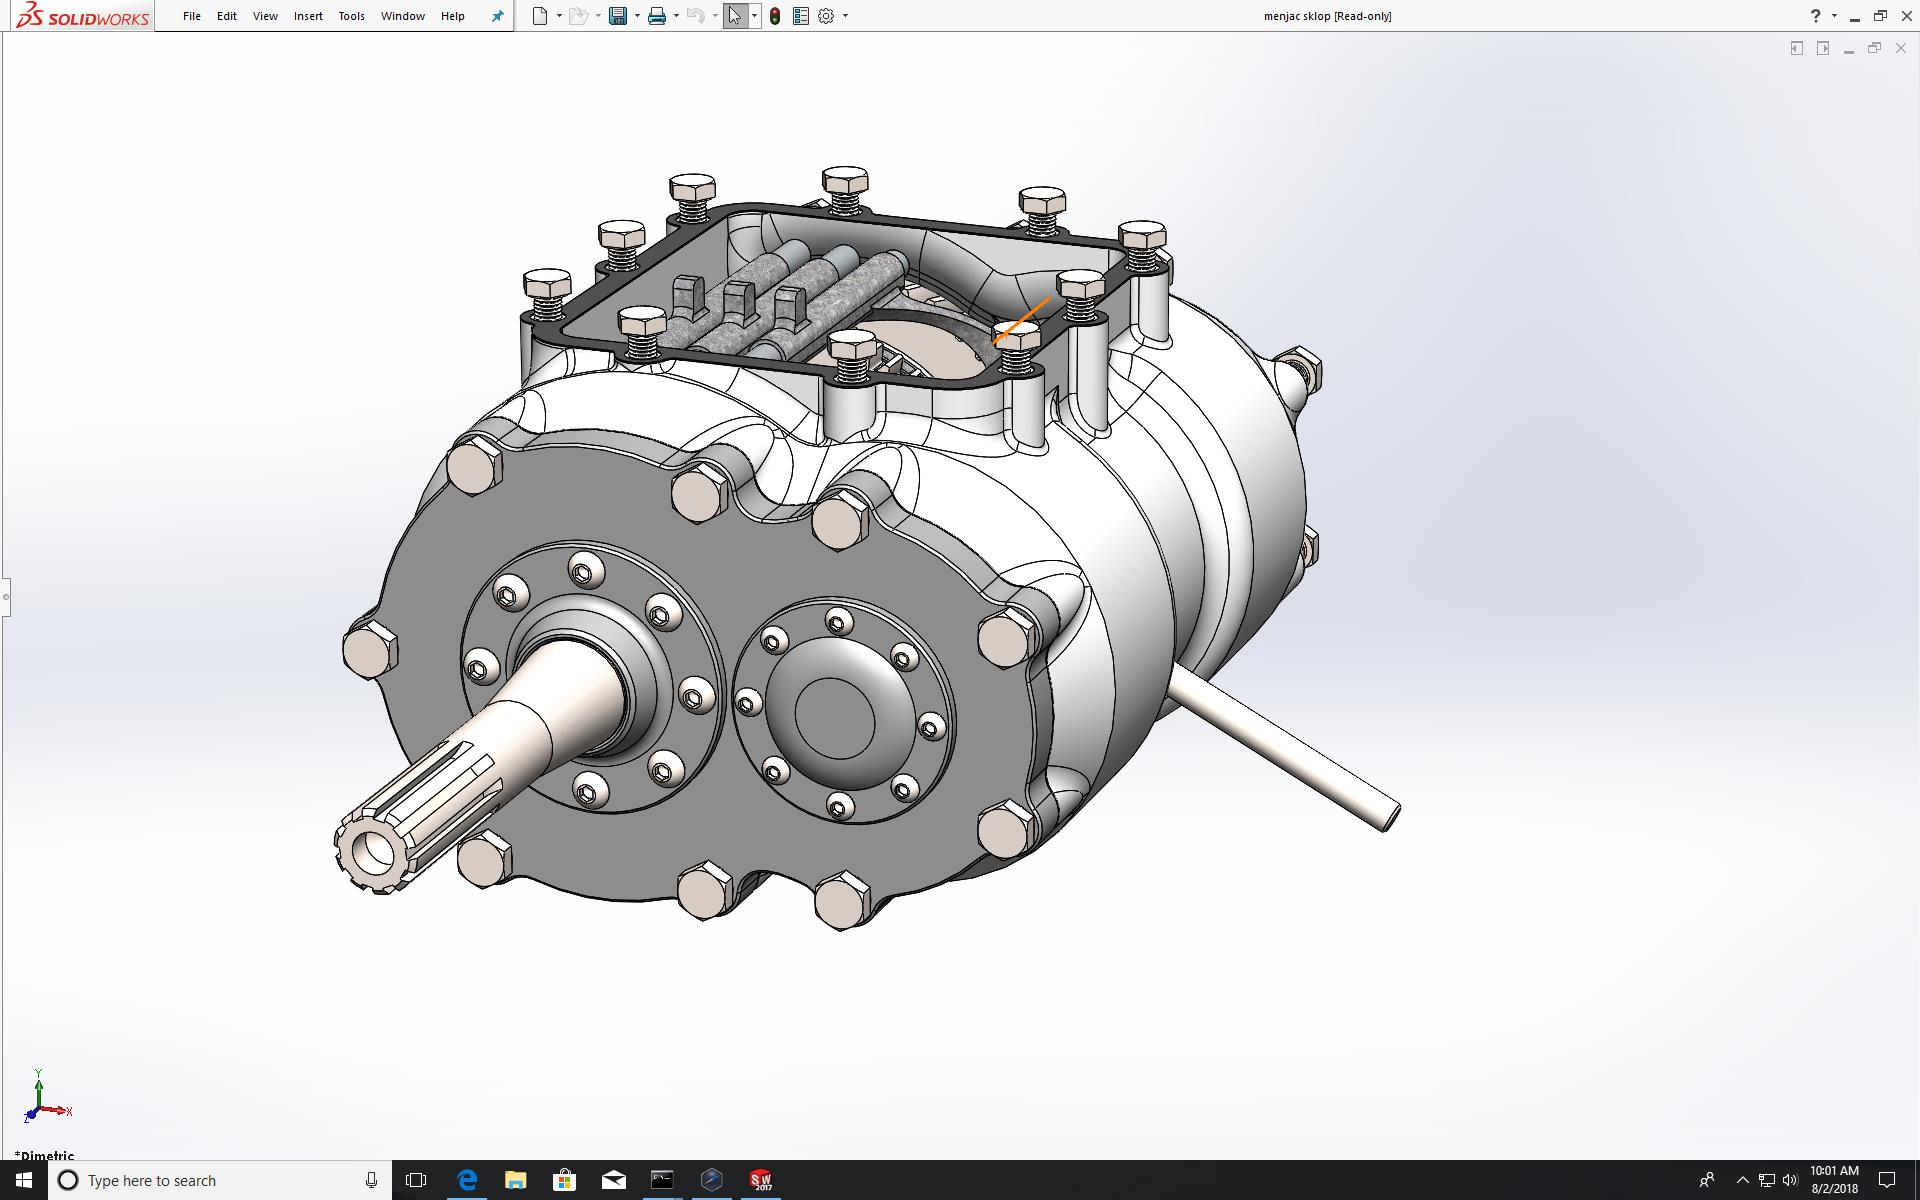Click the collapse-left panel button
The width and height of the screenshot is (1920, 1200).
pos(1796,48)
